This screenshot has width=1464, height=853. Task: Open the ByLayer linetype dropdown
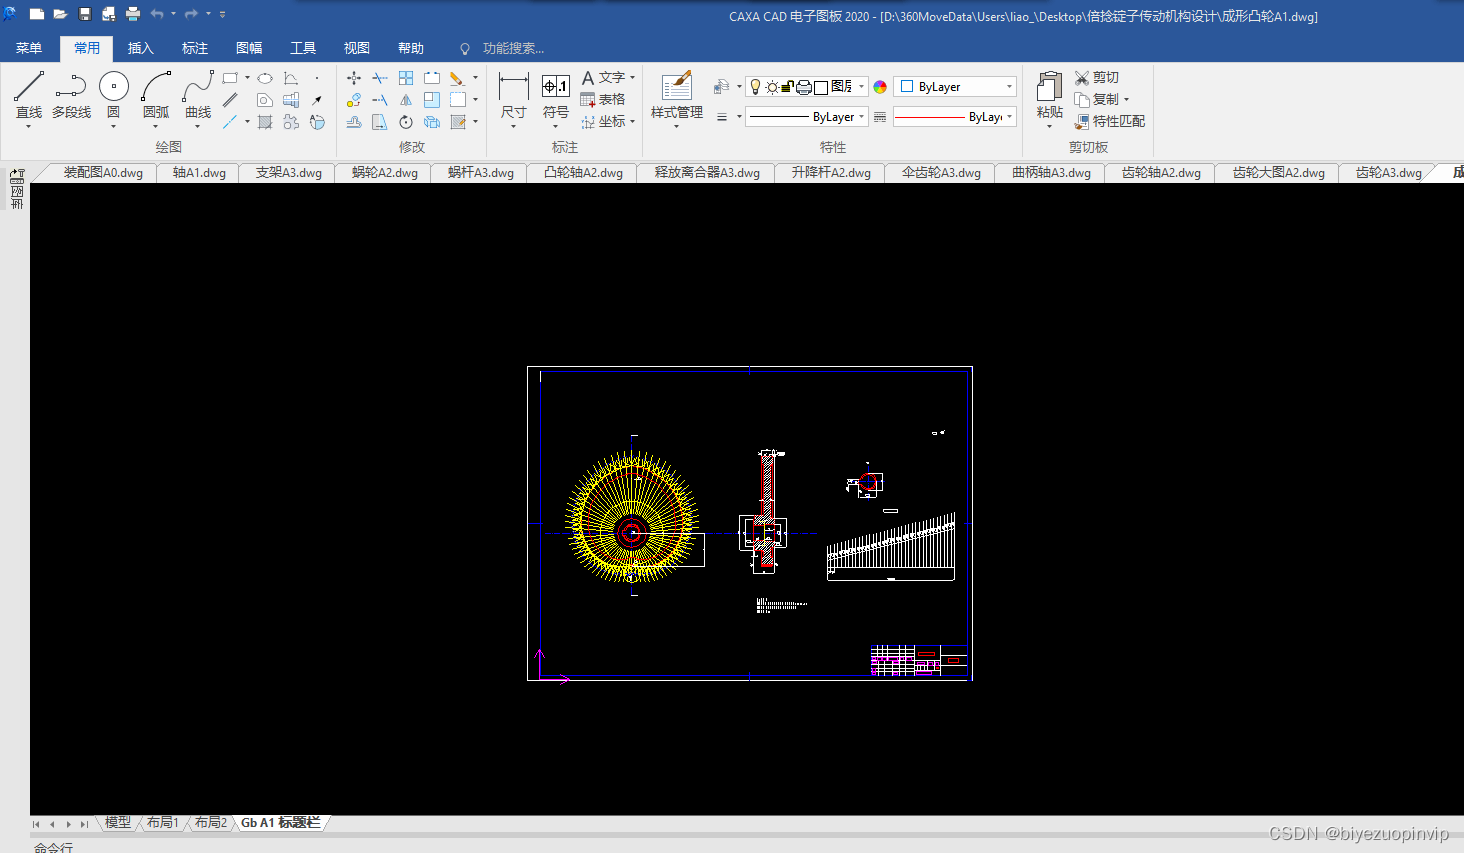pos(861,117)
